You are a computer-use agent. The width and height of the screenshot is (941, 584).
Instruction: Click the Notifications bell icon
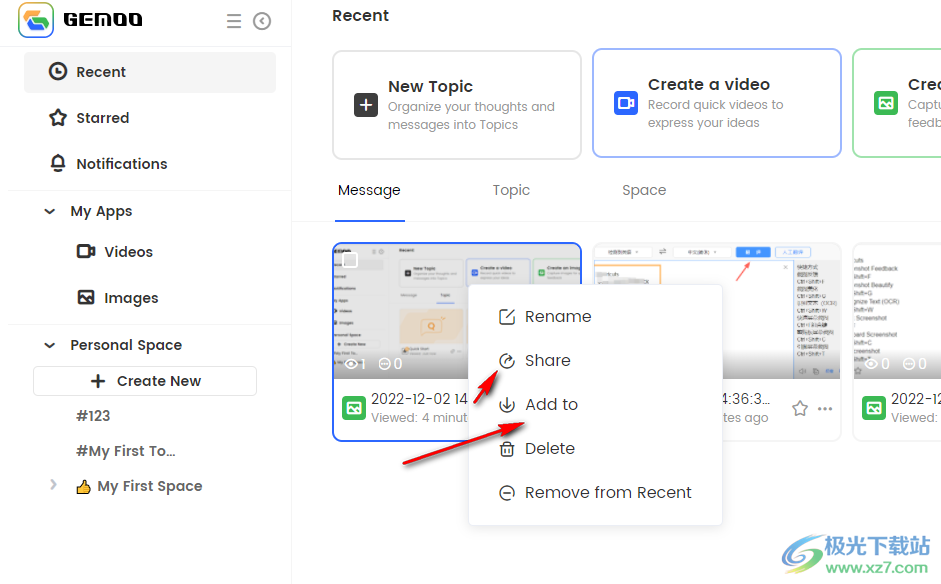tap(58, 163)
